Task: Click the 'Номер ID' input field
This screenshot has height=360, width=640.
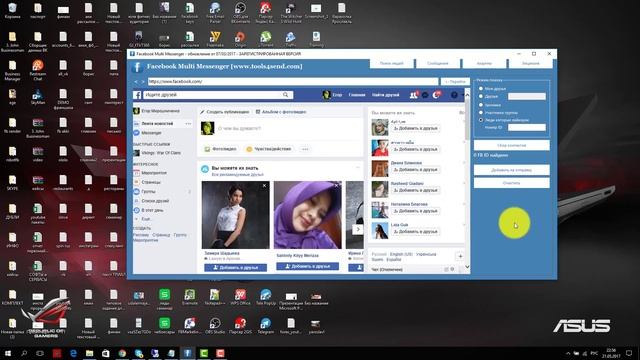Action: (x=527, y=127)
